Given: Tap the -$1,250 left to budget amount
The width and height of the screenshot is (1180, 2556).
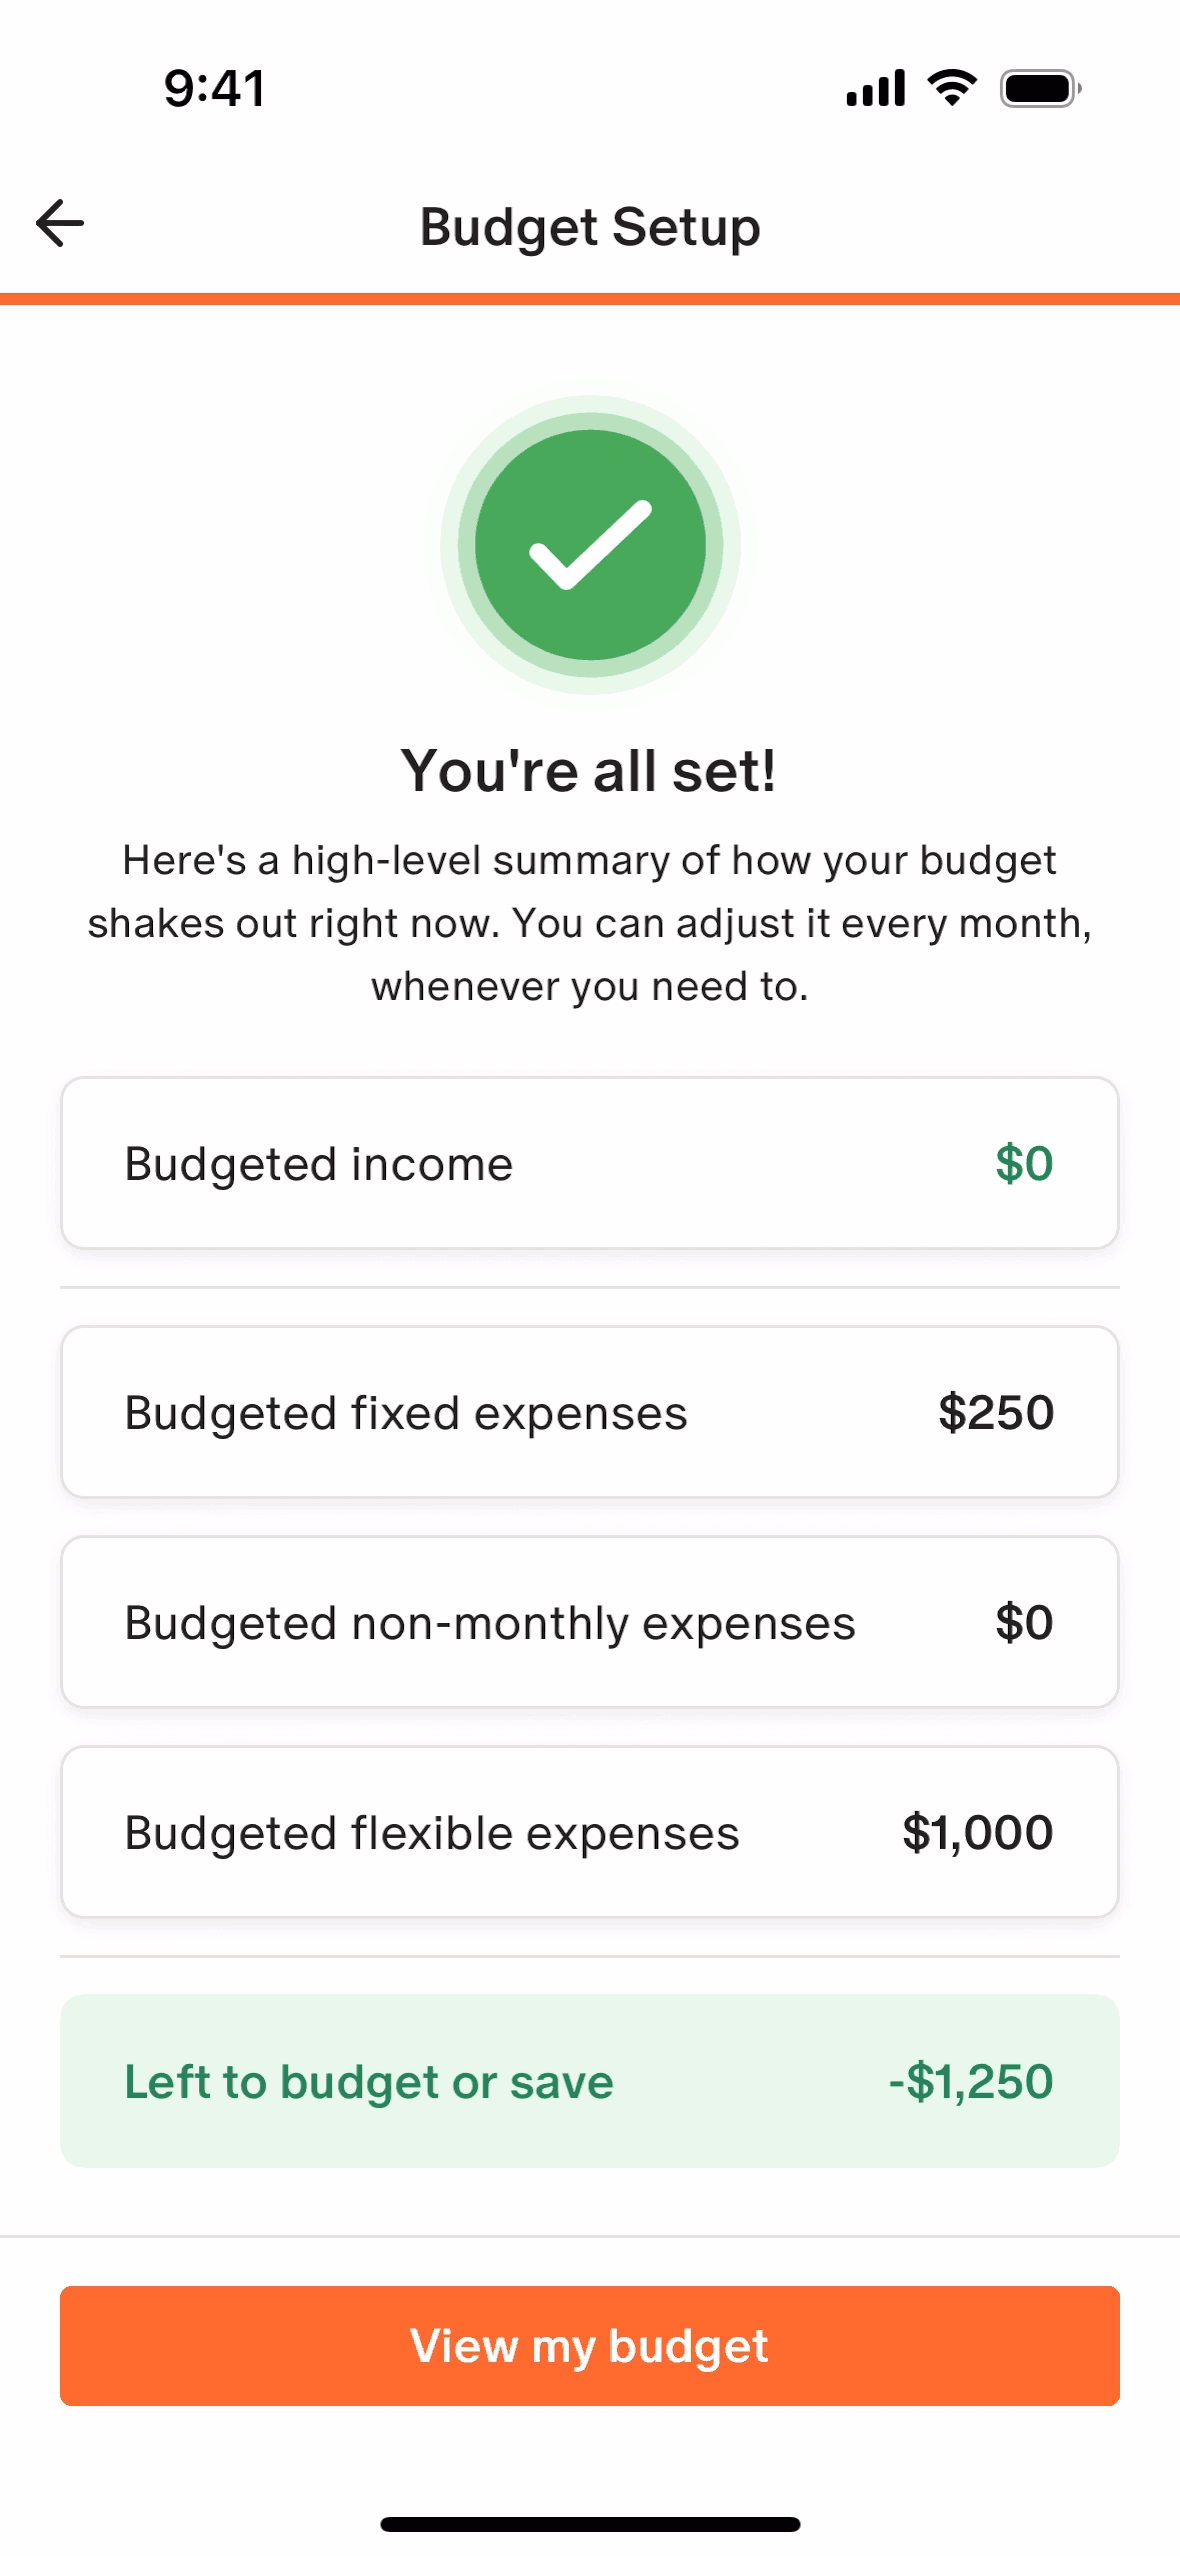Looking at the screenshot, I should (970, 2081).
